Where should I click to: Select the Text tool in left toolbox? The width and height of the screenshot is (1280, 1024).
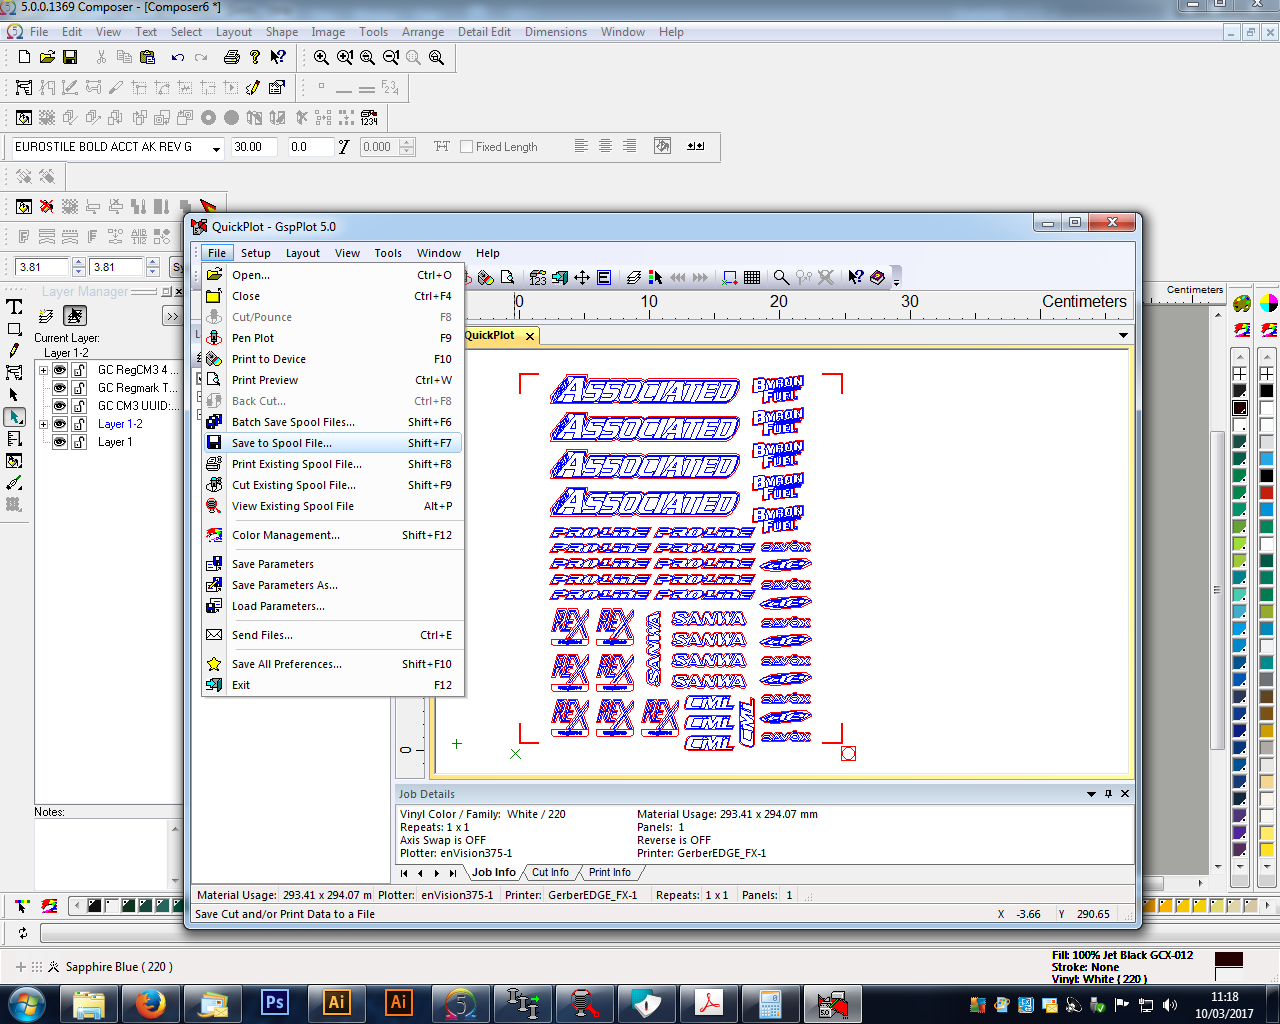pos(14,307)
